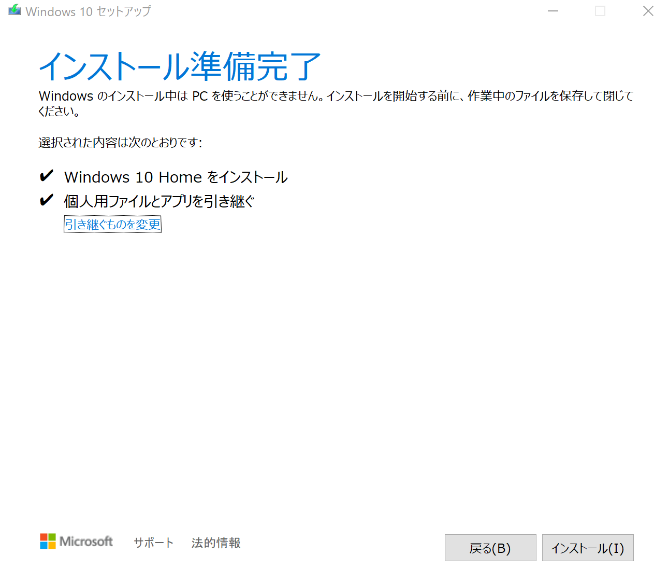Click the disabled maximize button
This screenshot has width=669, height=584.
pos(600,11)
